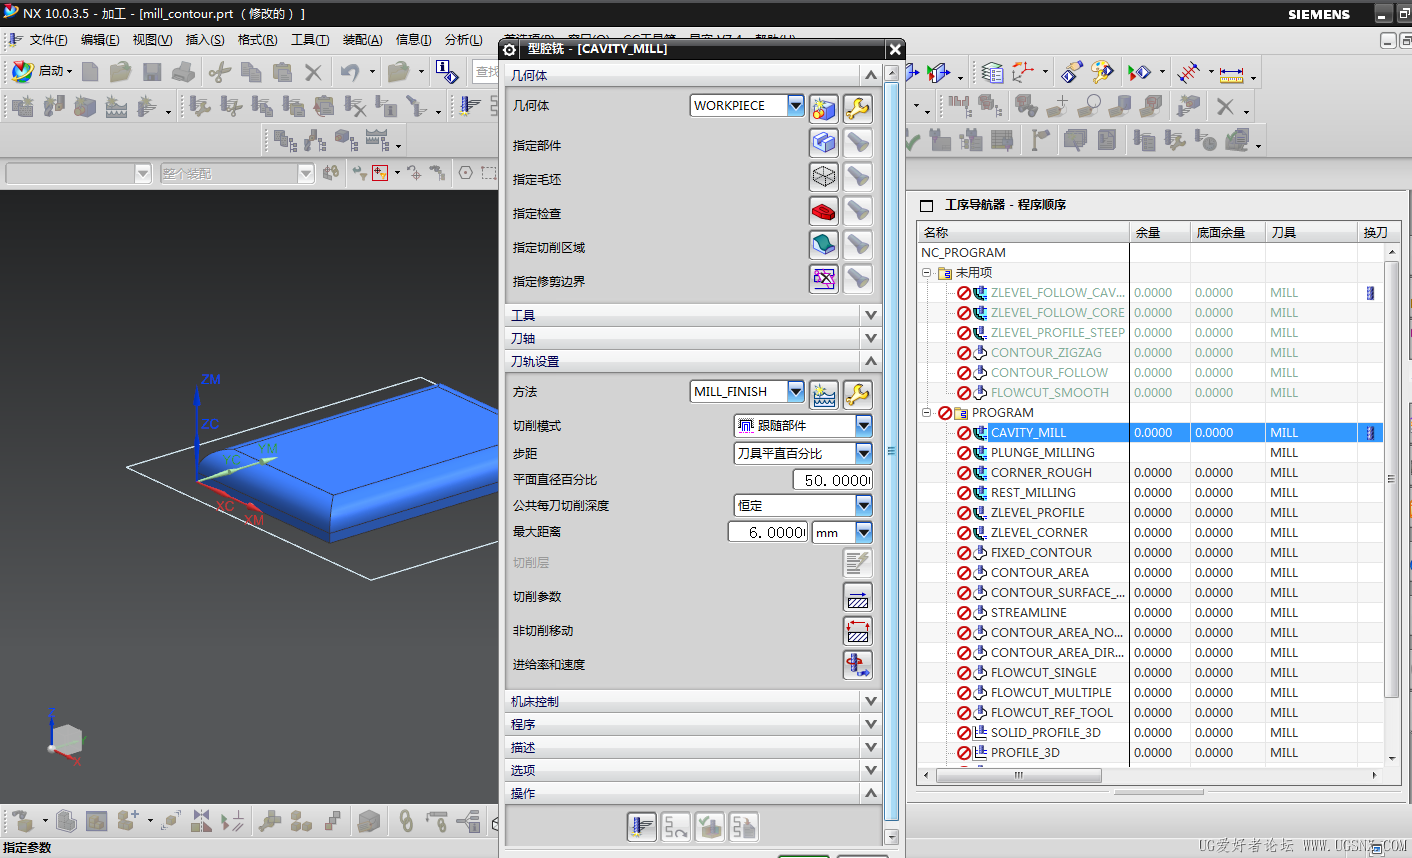Open new method icon beside MILL_FINISH

click(824, 395)
